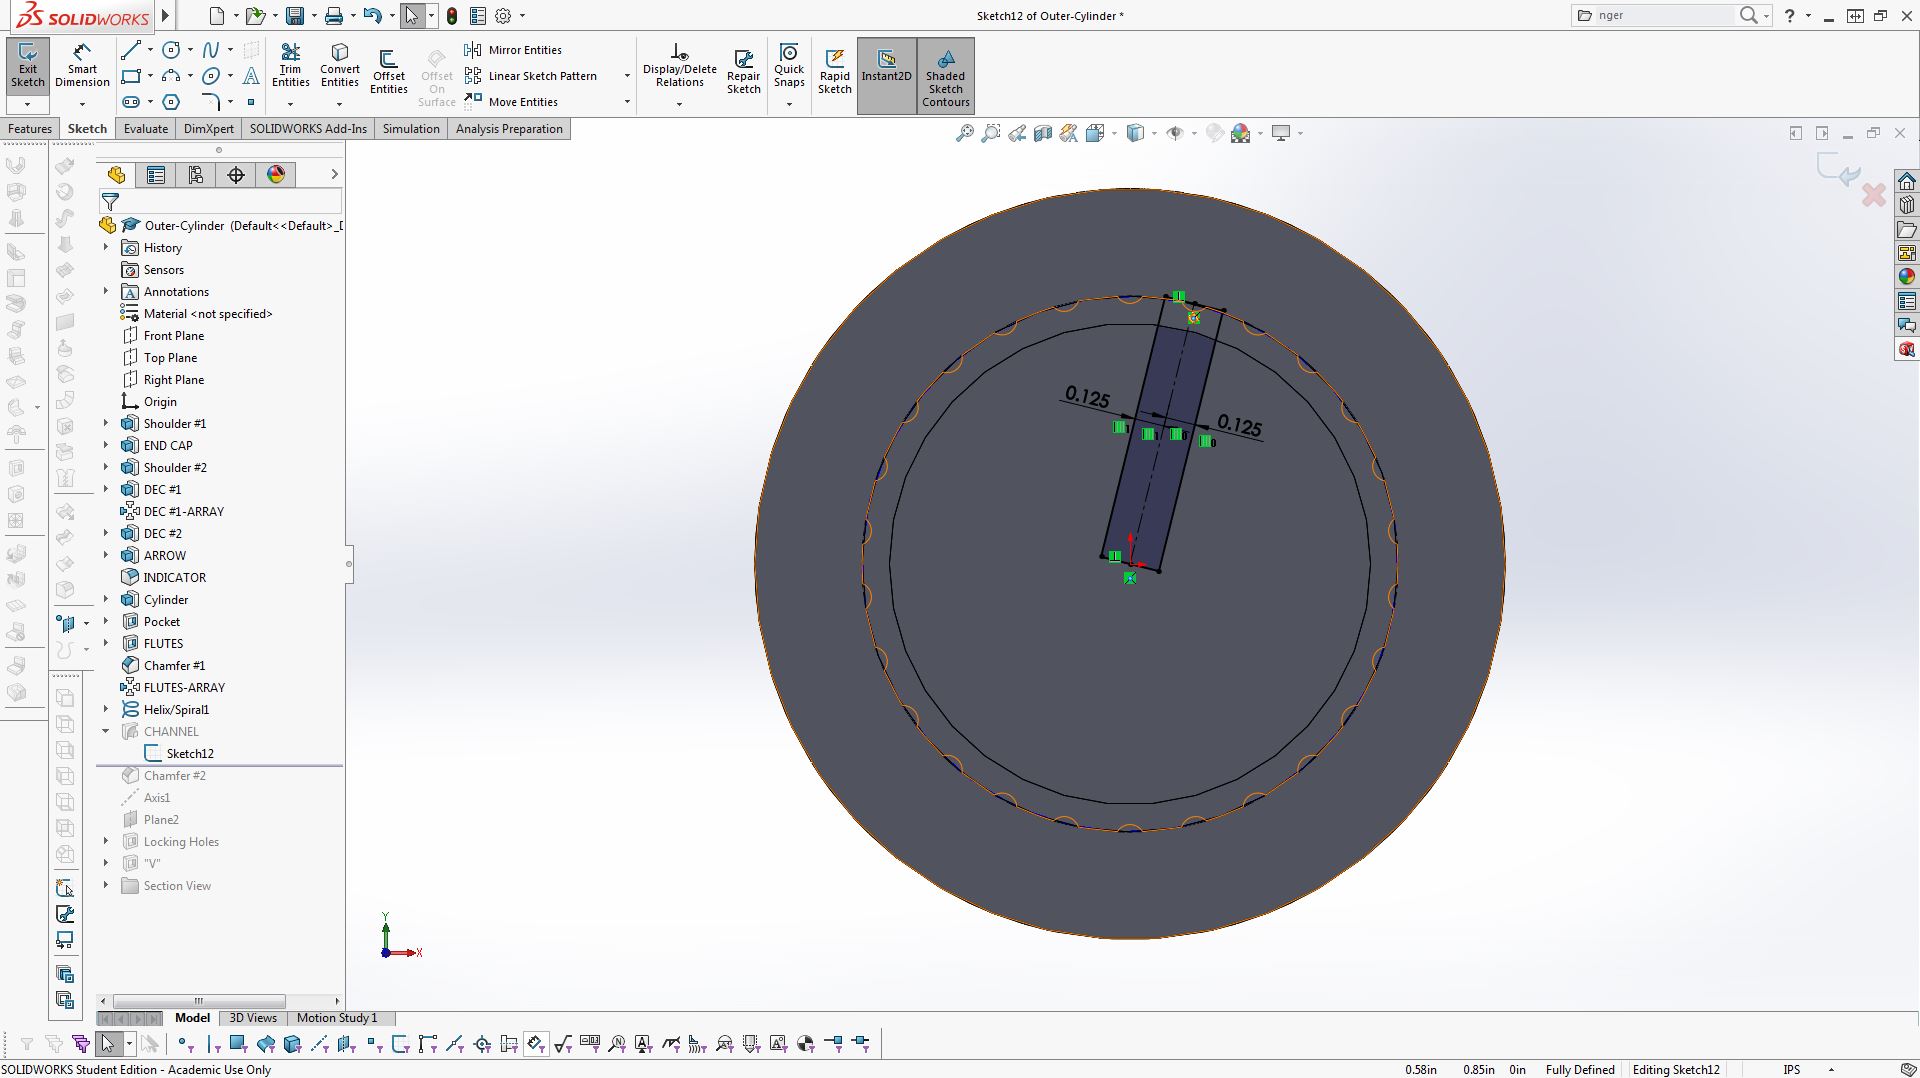Switch to the Evaluate tab
This screenshot has width=1920, height=1078.
(x=146, y=129)
